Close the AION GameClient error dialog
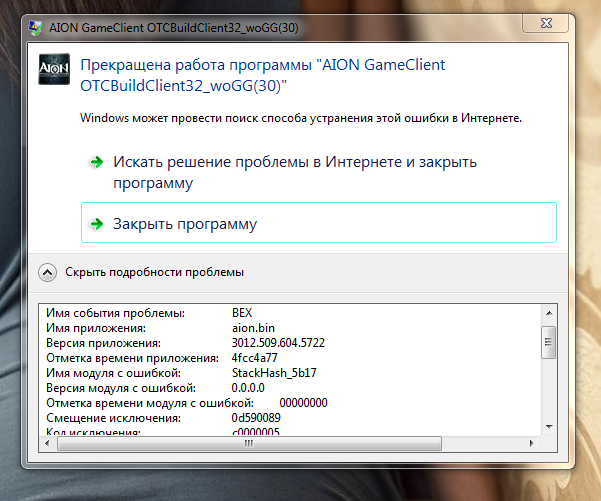 point(545,23)
